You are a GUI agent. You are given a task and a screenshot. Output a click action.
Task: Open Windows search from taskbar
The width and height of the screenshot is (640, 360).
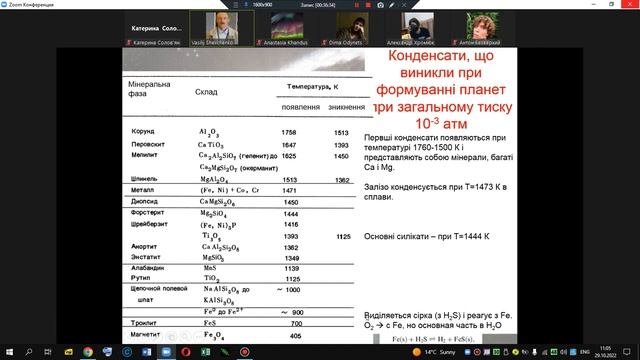29,352
